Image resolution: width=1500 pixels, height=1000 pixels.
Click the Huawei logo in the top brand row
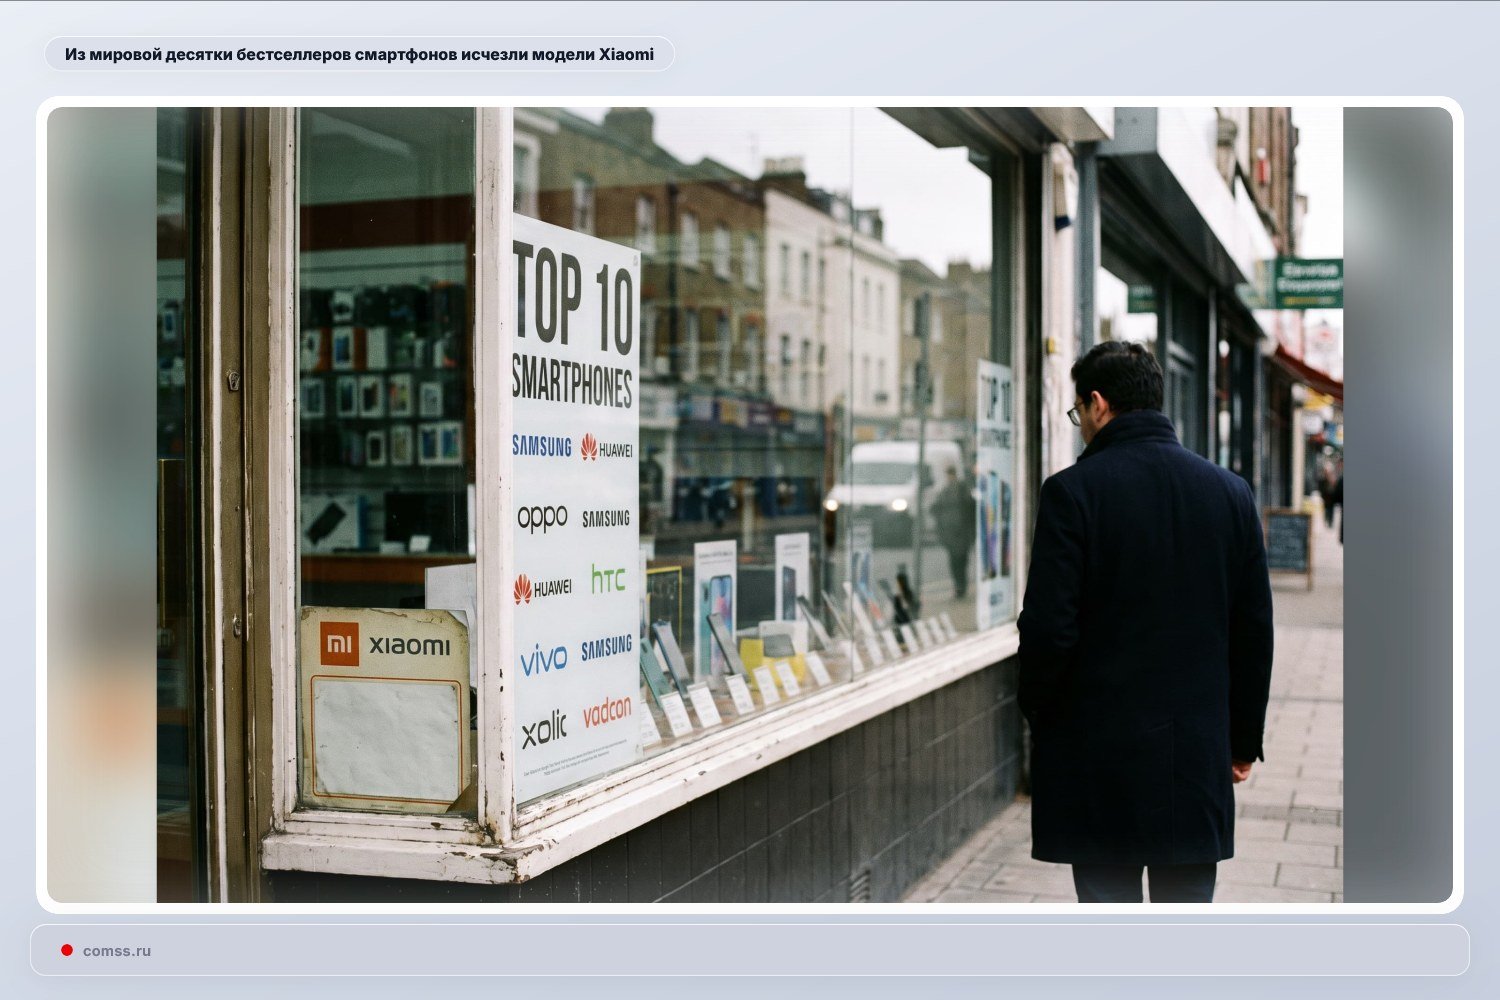tap(607, 448)
